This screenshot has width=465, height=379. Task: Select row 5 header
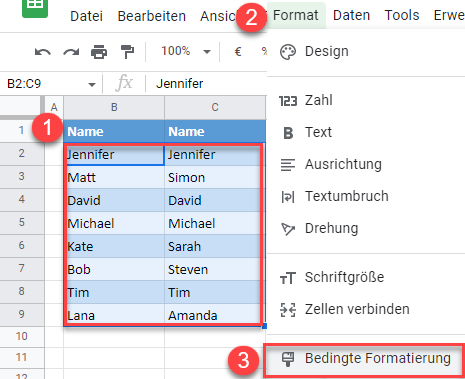pos(22,222)
